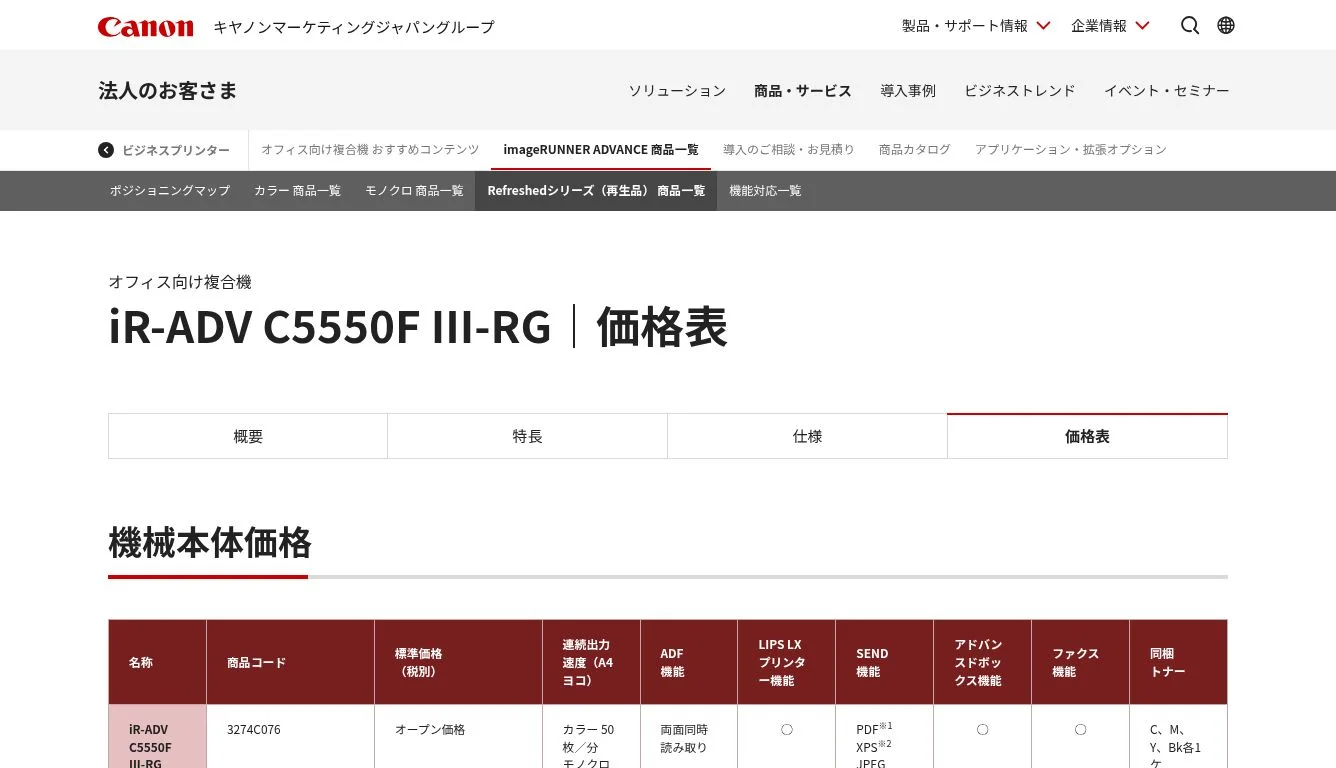Click キヤノンマーケティングジャパングループ text
Viewport: 1336px width, 768px height.
pos(354,27)
